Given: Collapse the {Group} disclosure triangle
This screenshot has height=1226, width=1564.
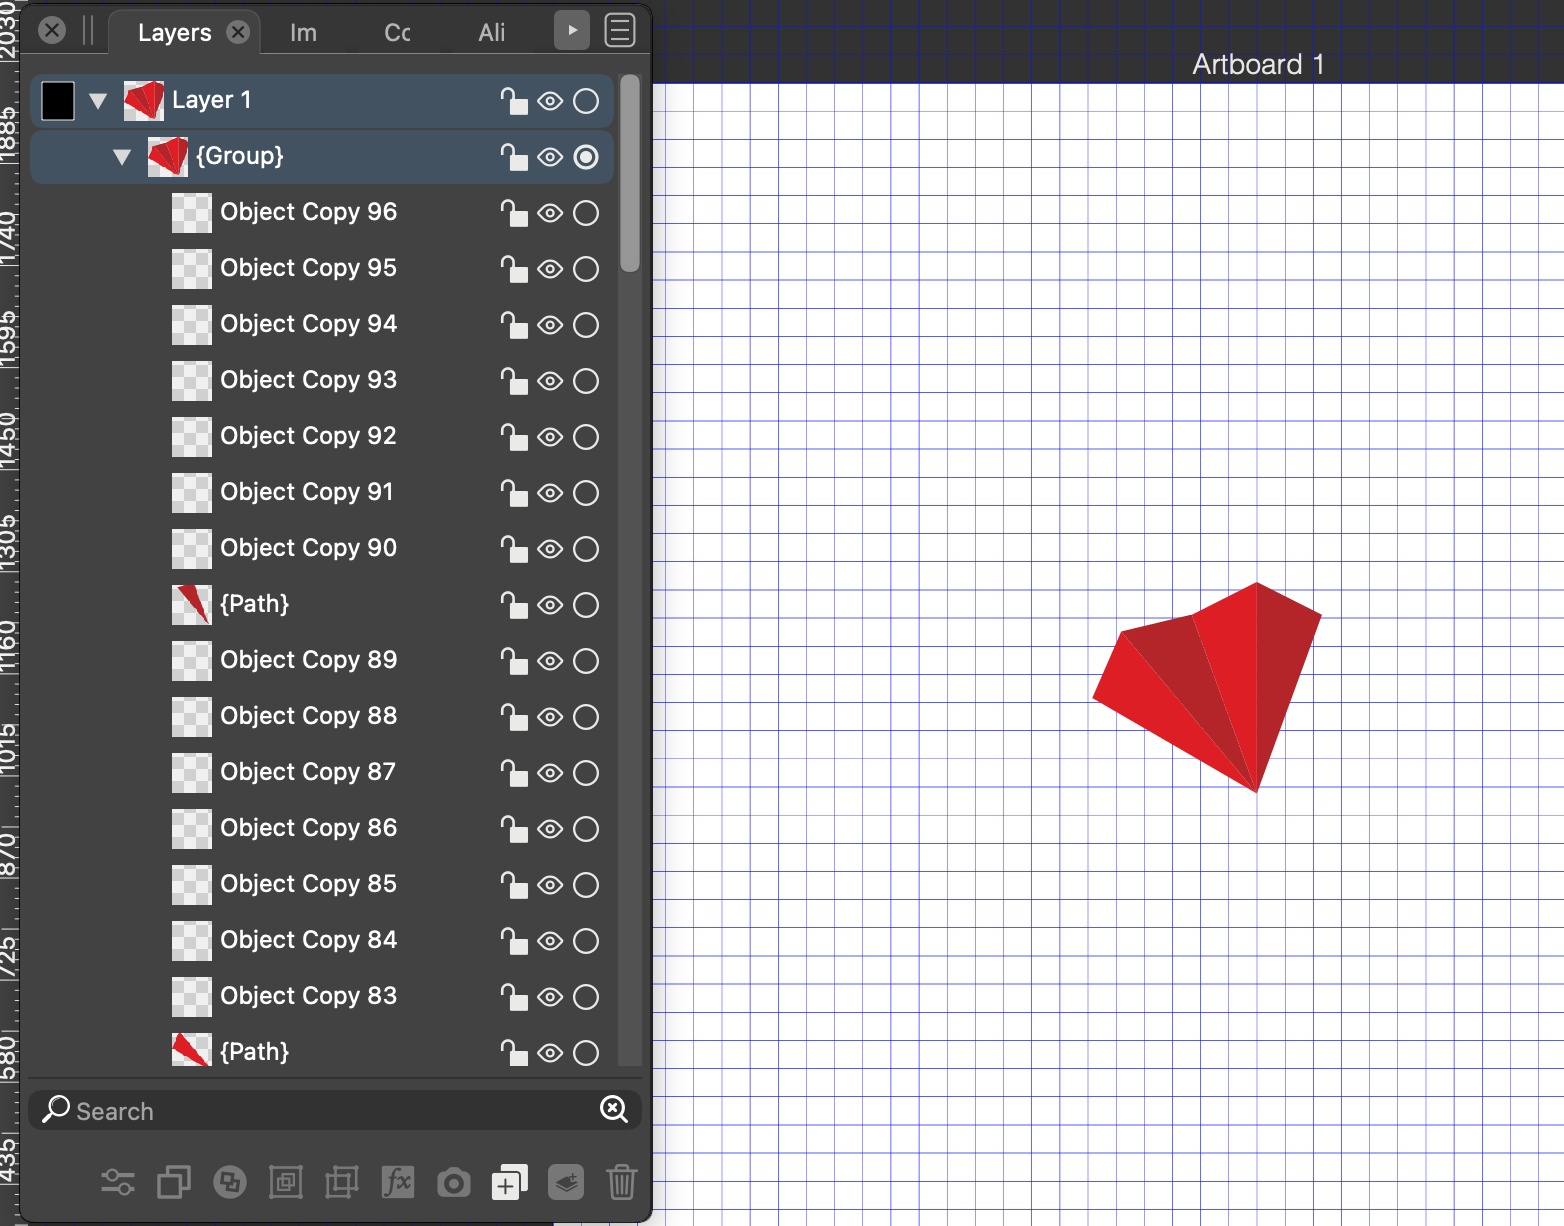Looking at the screenshot, I should (122, 157).
